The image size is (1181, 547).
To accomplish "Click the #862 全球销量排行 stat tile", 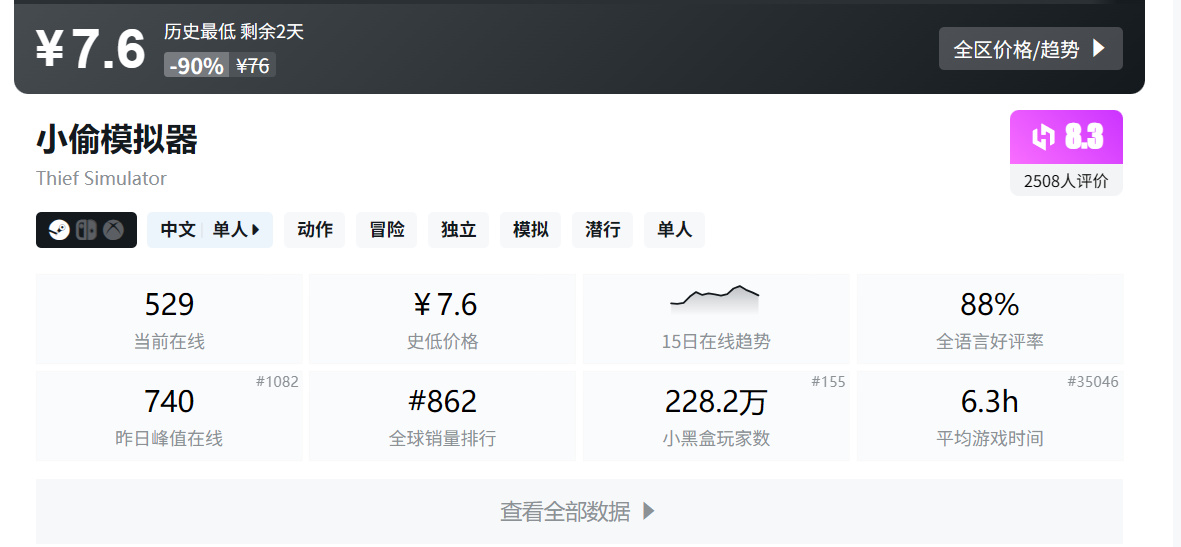I will tap(442, 416).
